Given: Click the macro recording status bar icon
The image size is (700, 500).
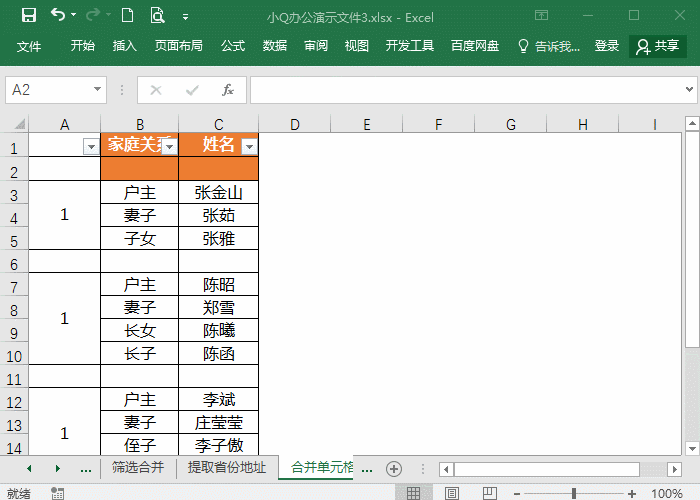Looking at the screenshot, I should coord(57,493).
